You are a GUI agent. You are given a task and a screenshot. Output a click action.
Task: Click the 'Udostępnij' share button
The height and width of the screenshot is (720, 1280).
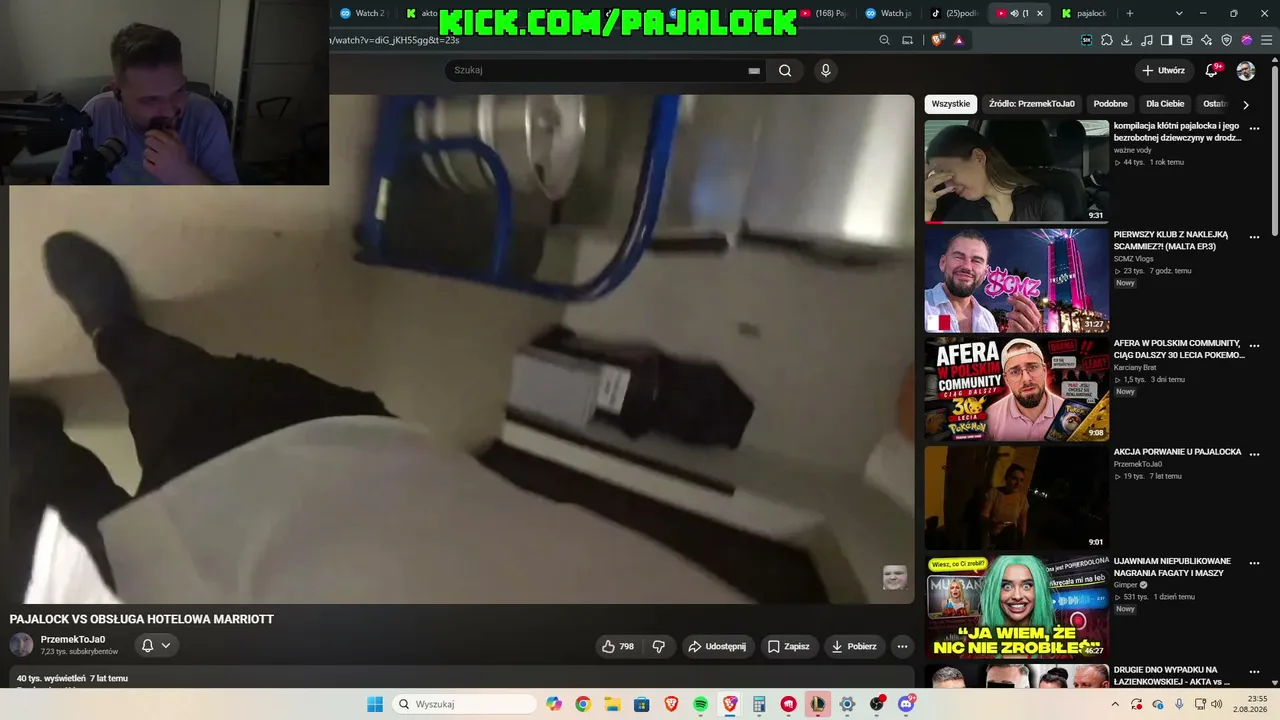coord(717,646)
